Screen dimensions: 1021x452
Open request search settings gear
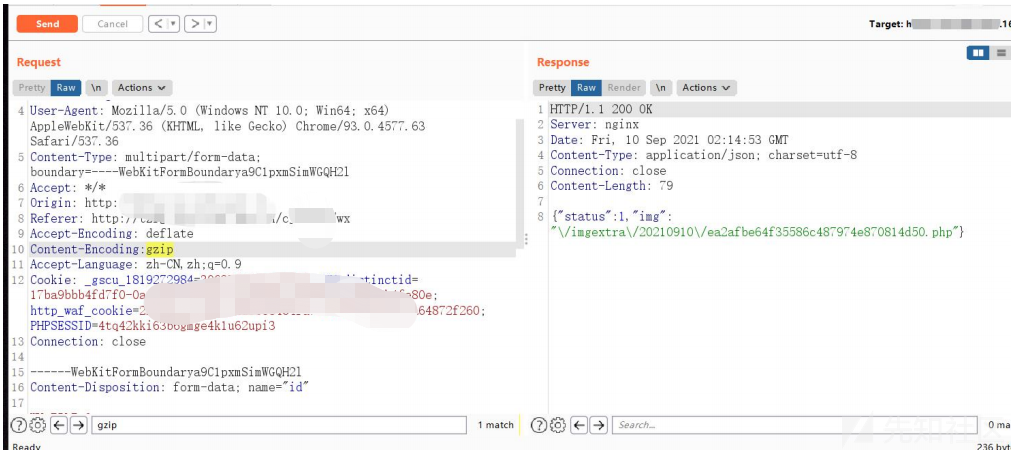click(x=37, y=425)
